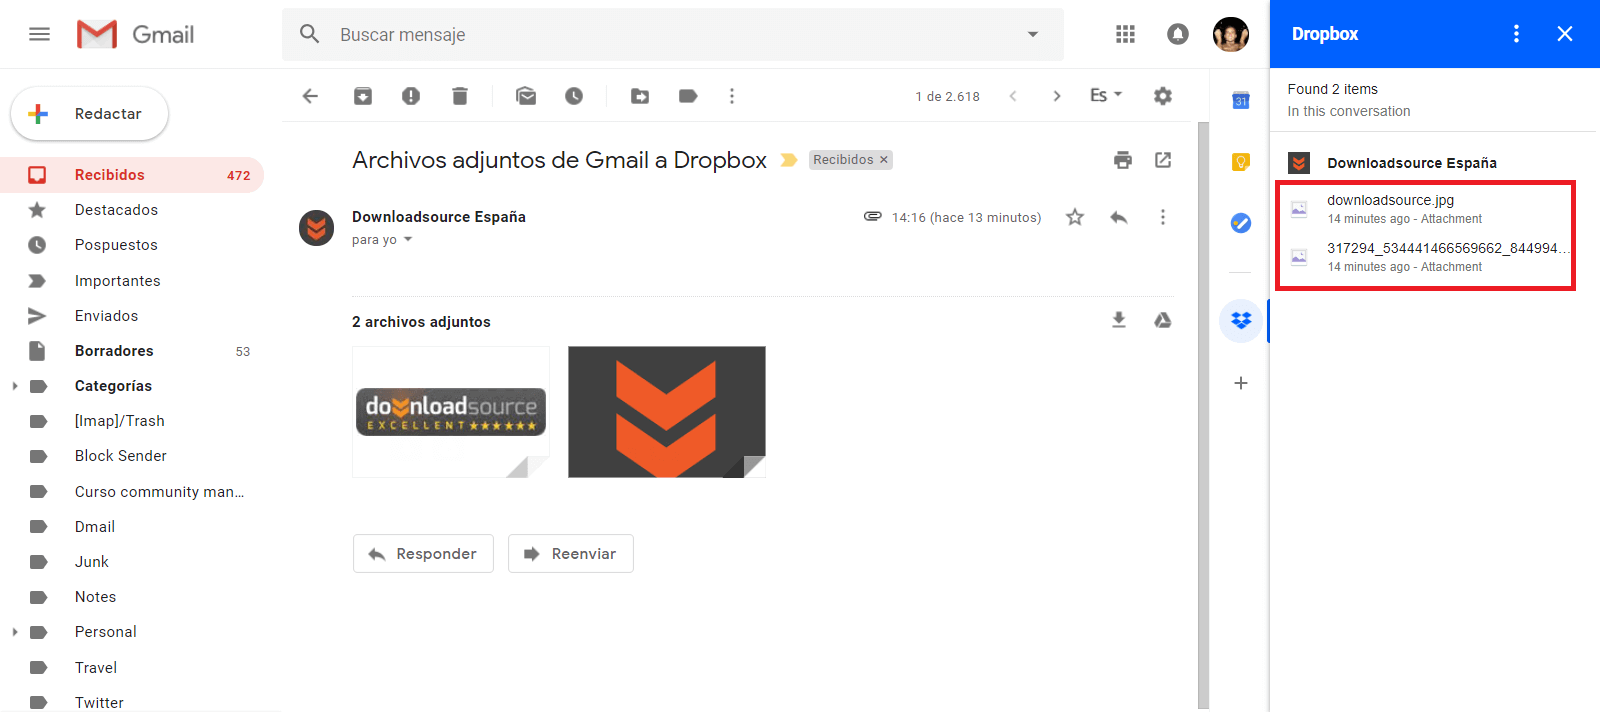
Task: Click the Buscar mensaje search field
Action: [x=672, y=34]
